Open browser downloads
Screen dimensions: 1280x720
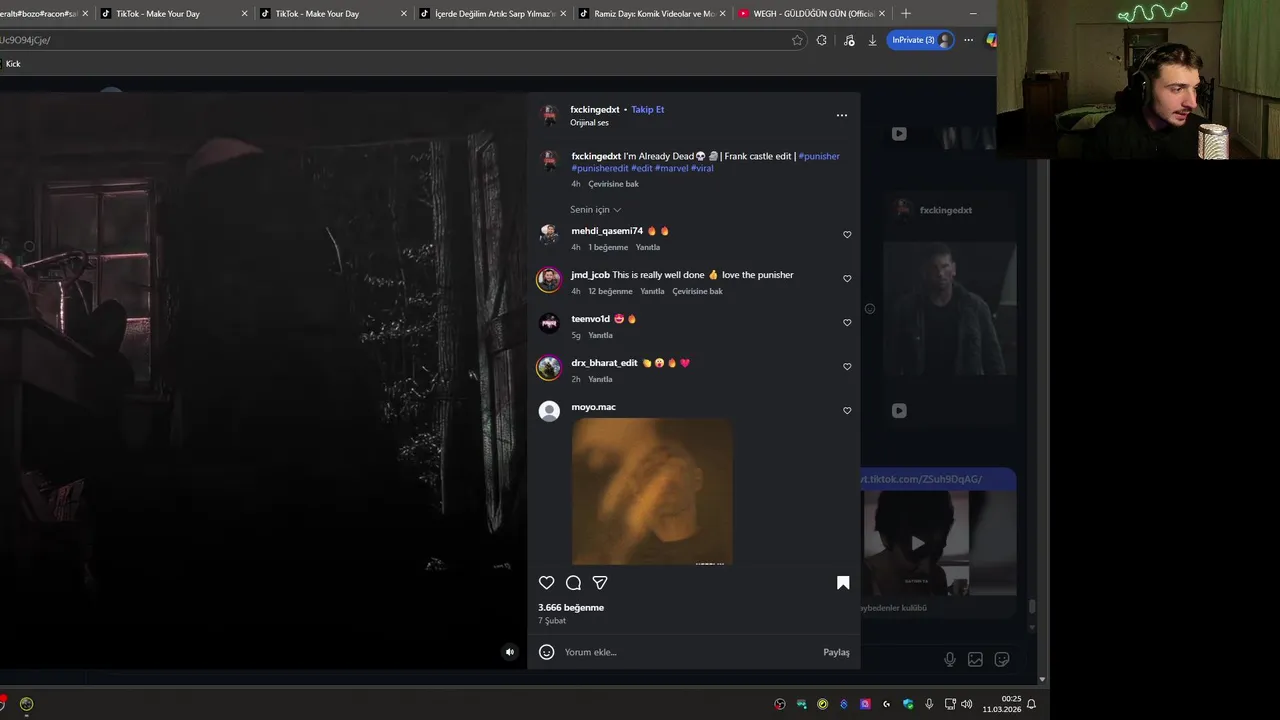872,40
